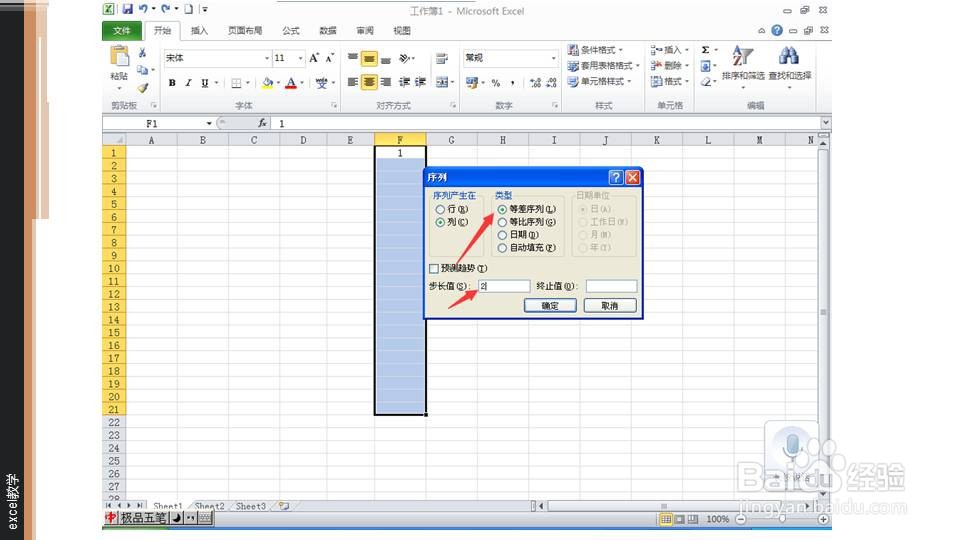
Task: Switch to the View (视图) tab
Action: [x=402, y=31]
